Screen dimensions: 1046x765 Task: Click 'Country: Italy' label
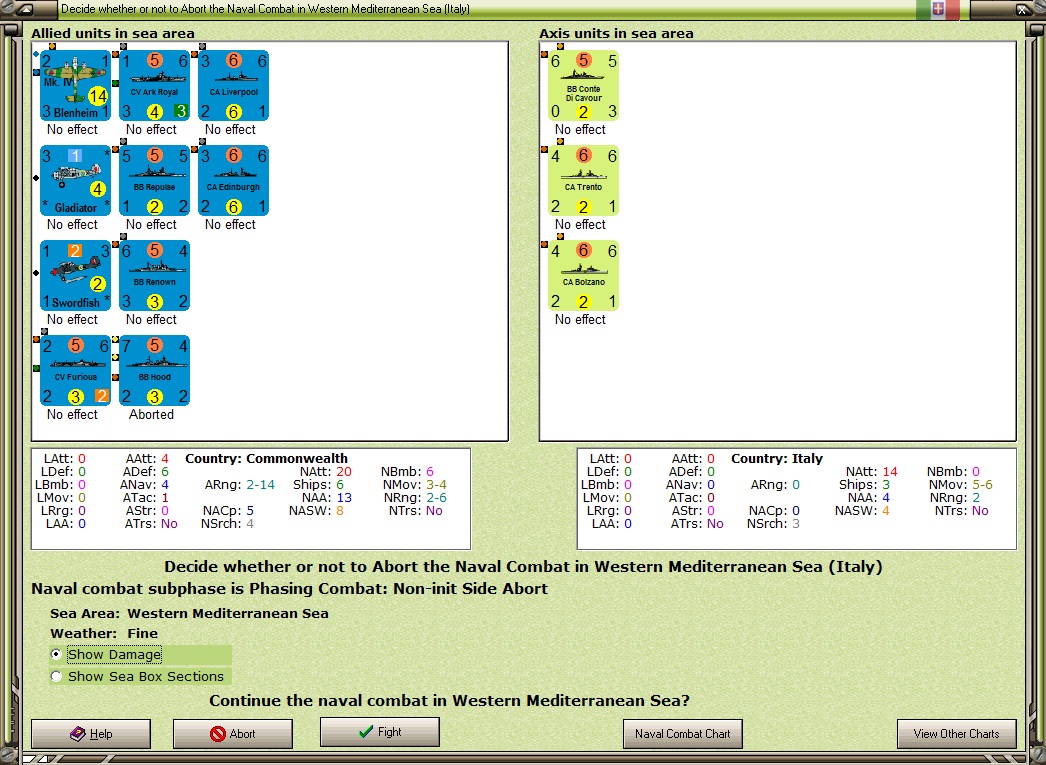tap(776, 458)
